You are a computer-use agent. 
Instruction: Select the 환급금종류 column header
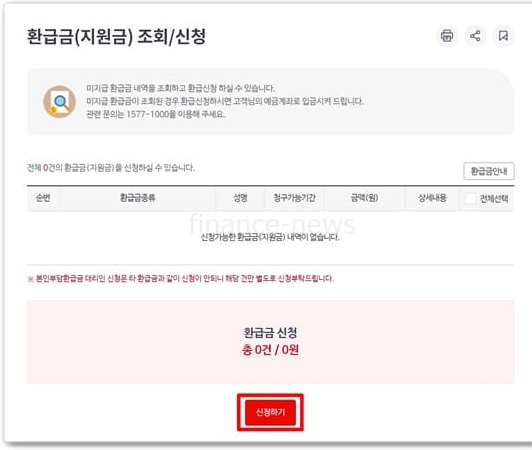pyautogui.click(x=137, y=198)
